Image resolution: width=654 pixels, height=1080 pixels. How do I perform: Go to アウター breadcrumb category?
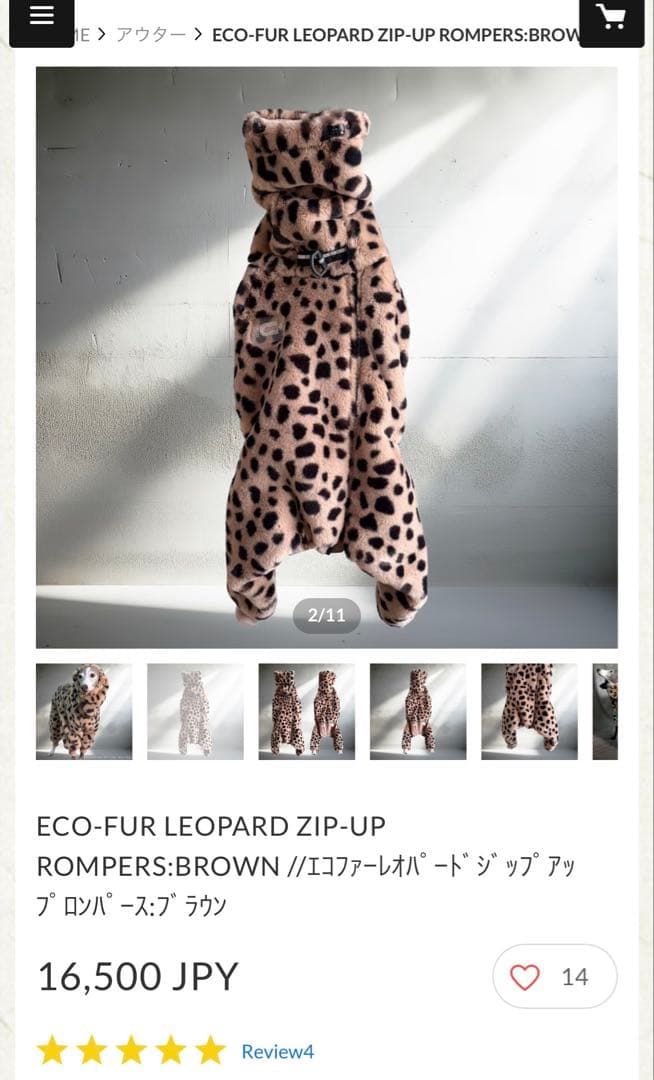pyautogui.click(x=151, y=34)
